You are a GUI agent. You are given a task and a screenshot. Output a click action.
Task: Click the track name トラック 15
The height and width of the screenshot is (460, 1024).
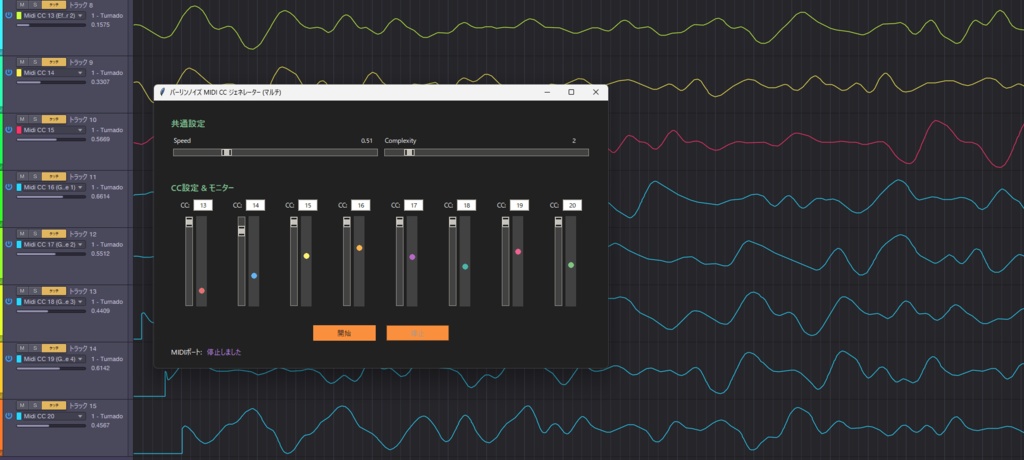pos(82,406)
